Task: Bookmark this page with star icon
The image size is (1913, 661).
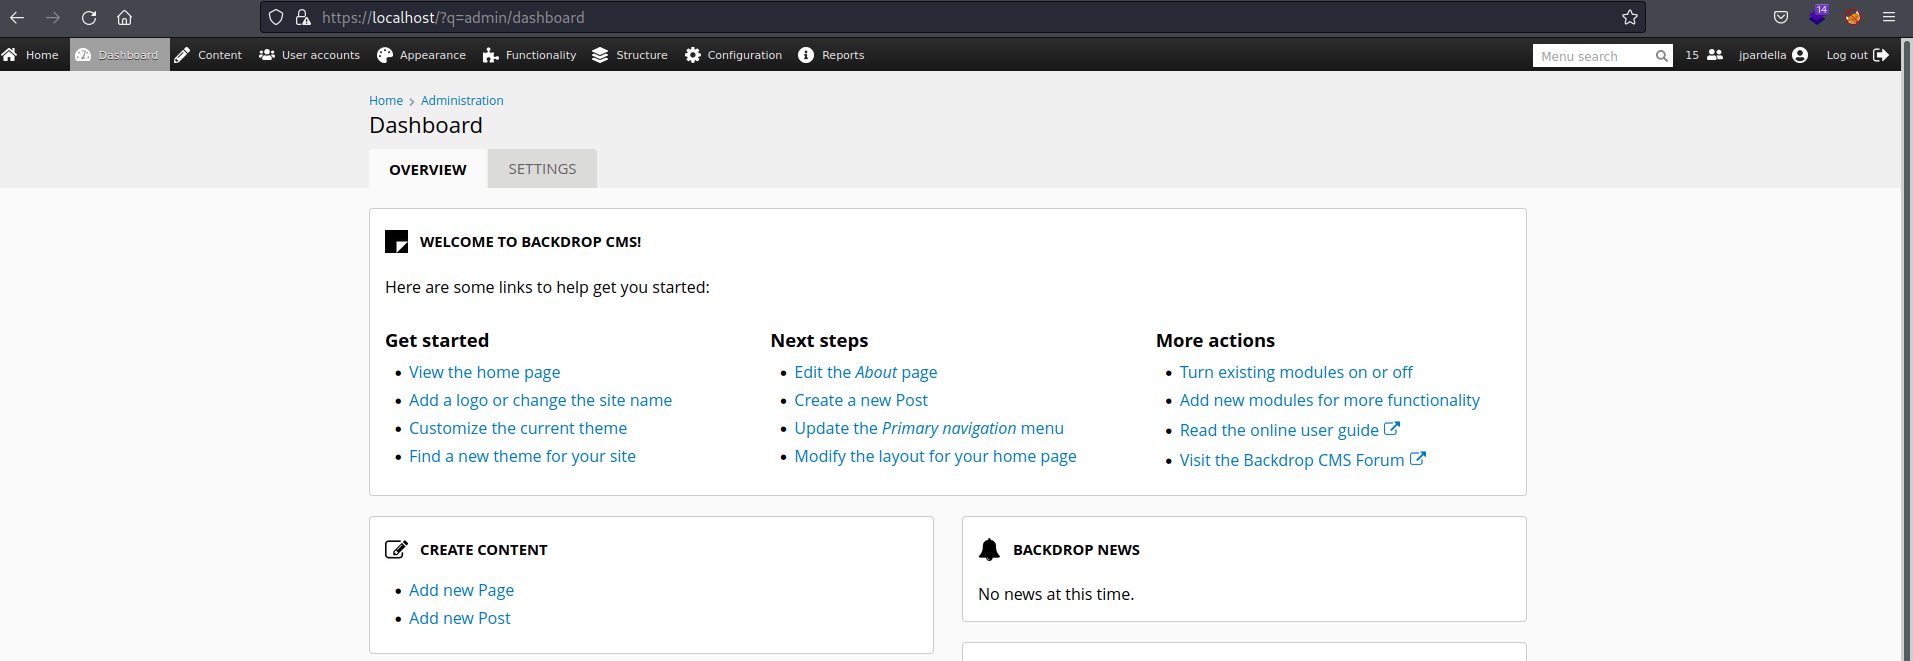Action: pyautogui.click(x=1629, y=18)
